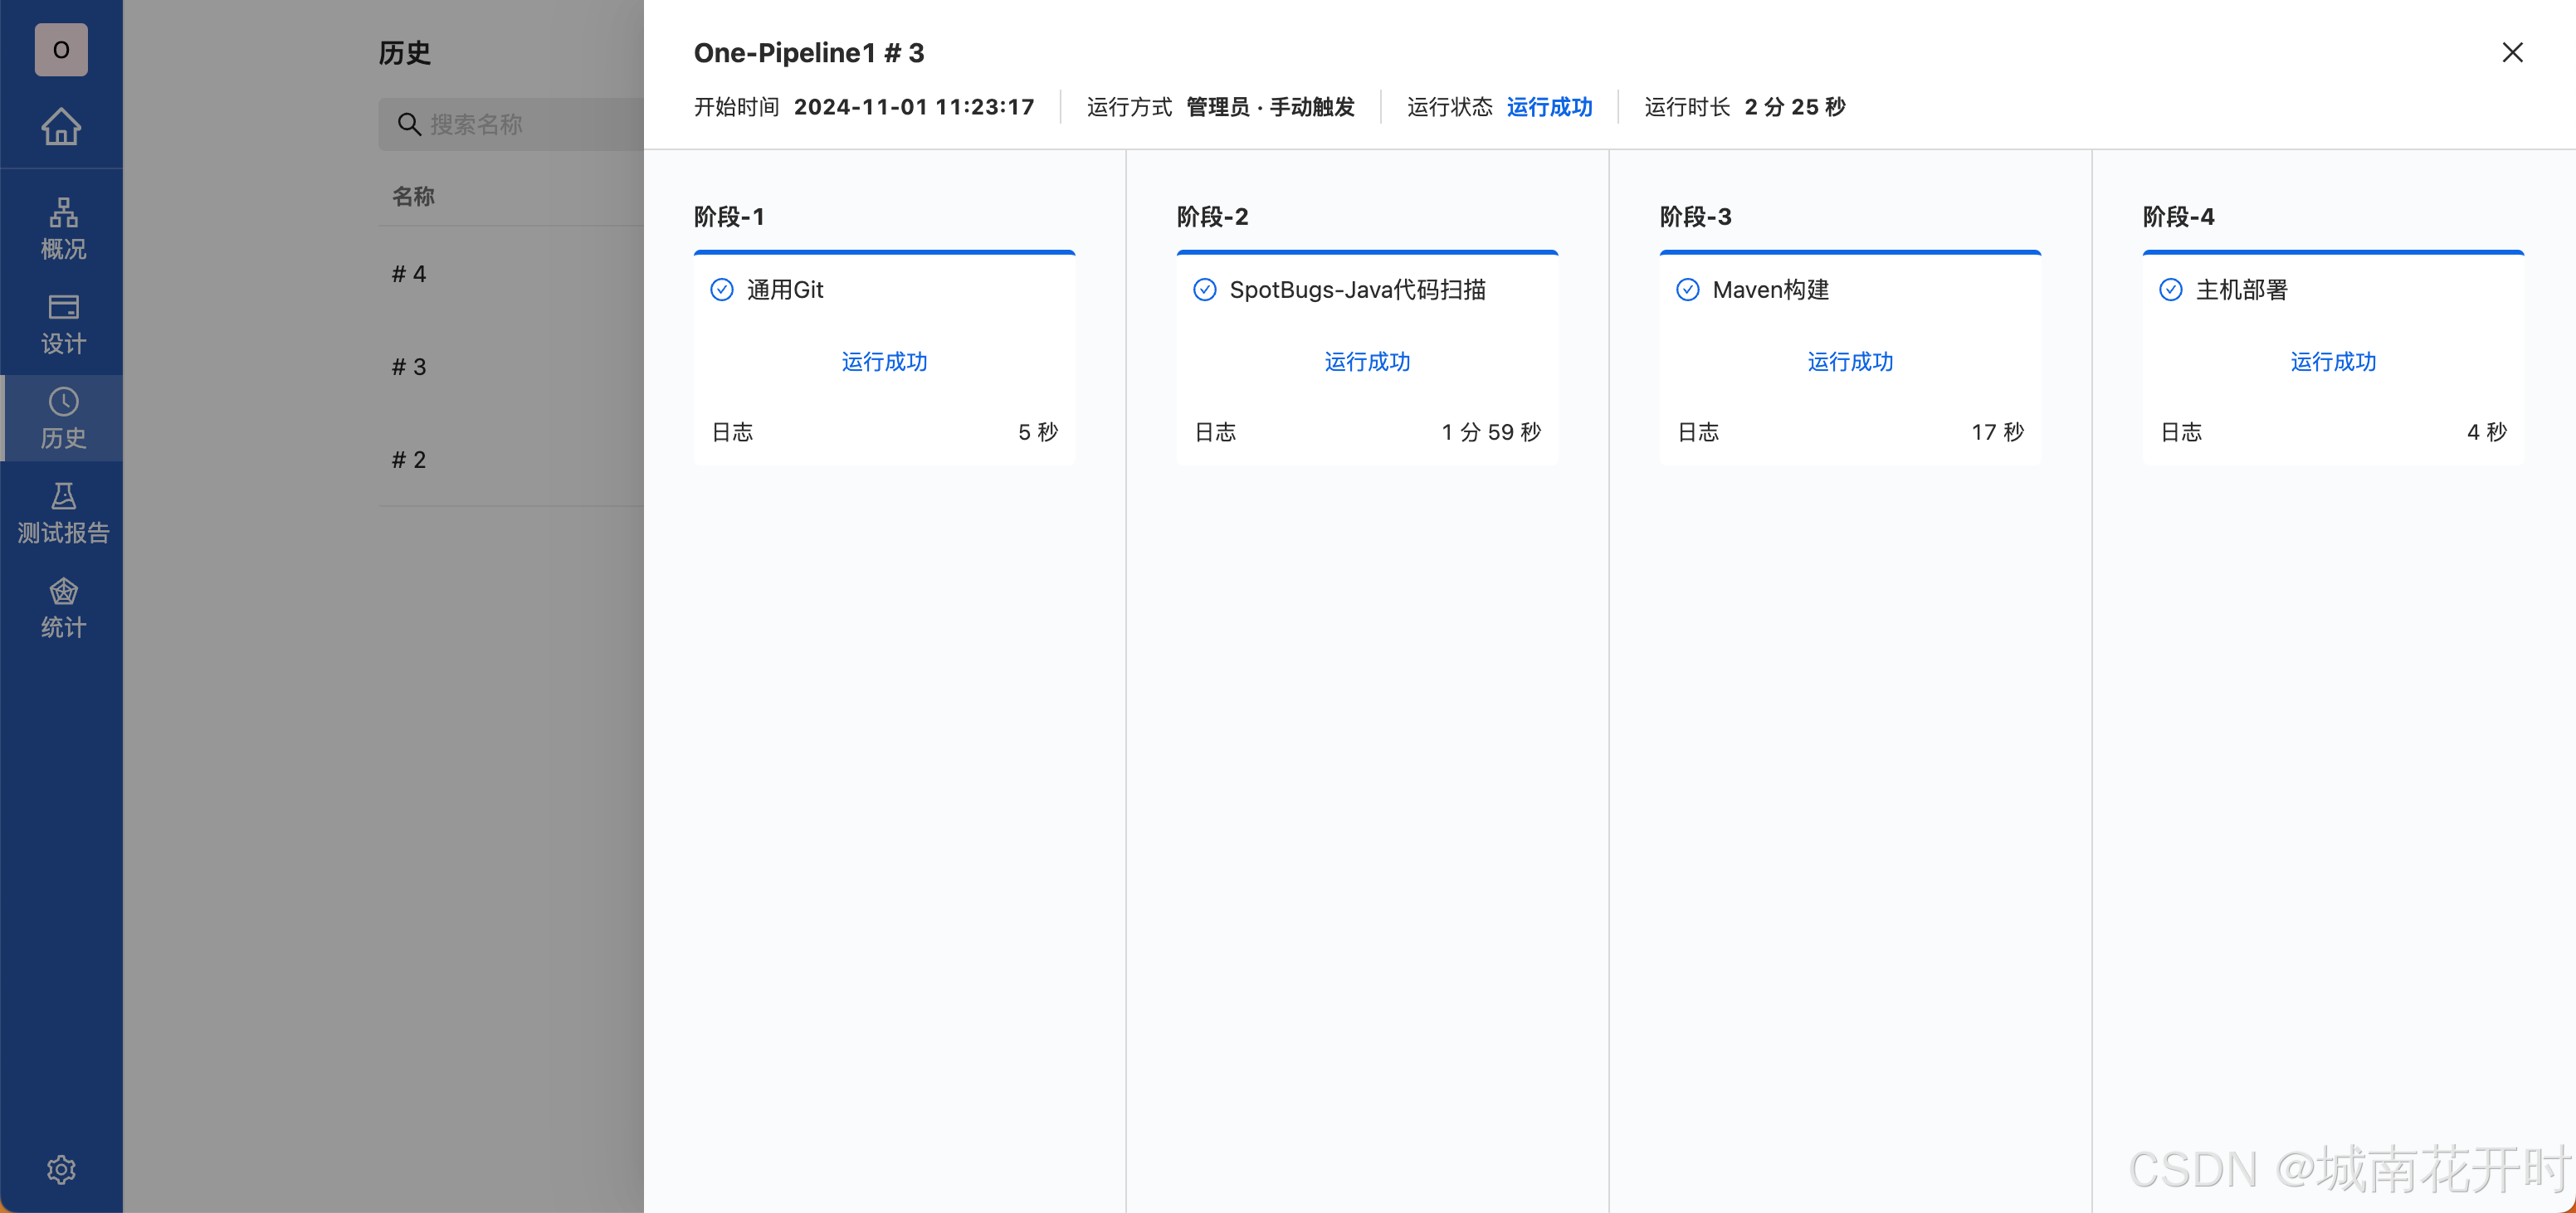2576x1213 pixels.
Task: Click 运行成功 status in Maven构建 card
Action: (1850, 362)
